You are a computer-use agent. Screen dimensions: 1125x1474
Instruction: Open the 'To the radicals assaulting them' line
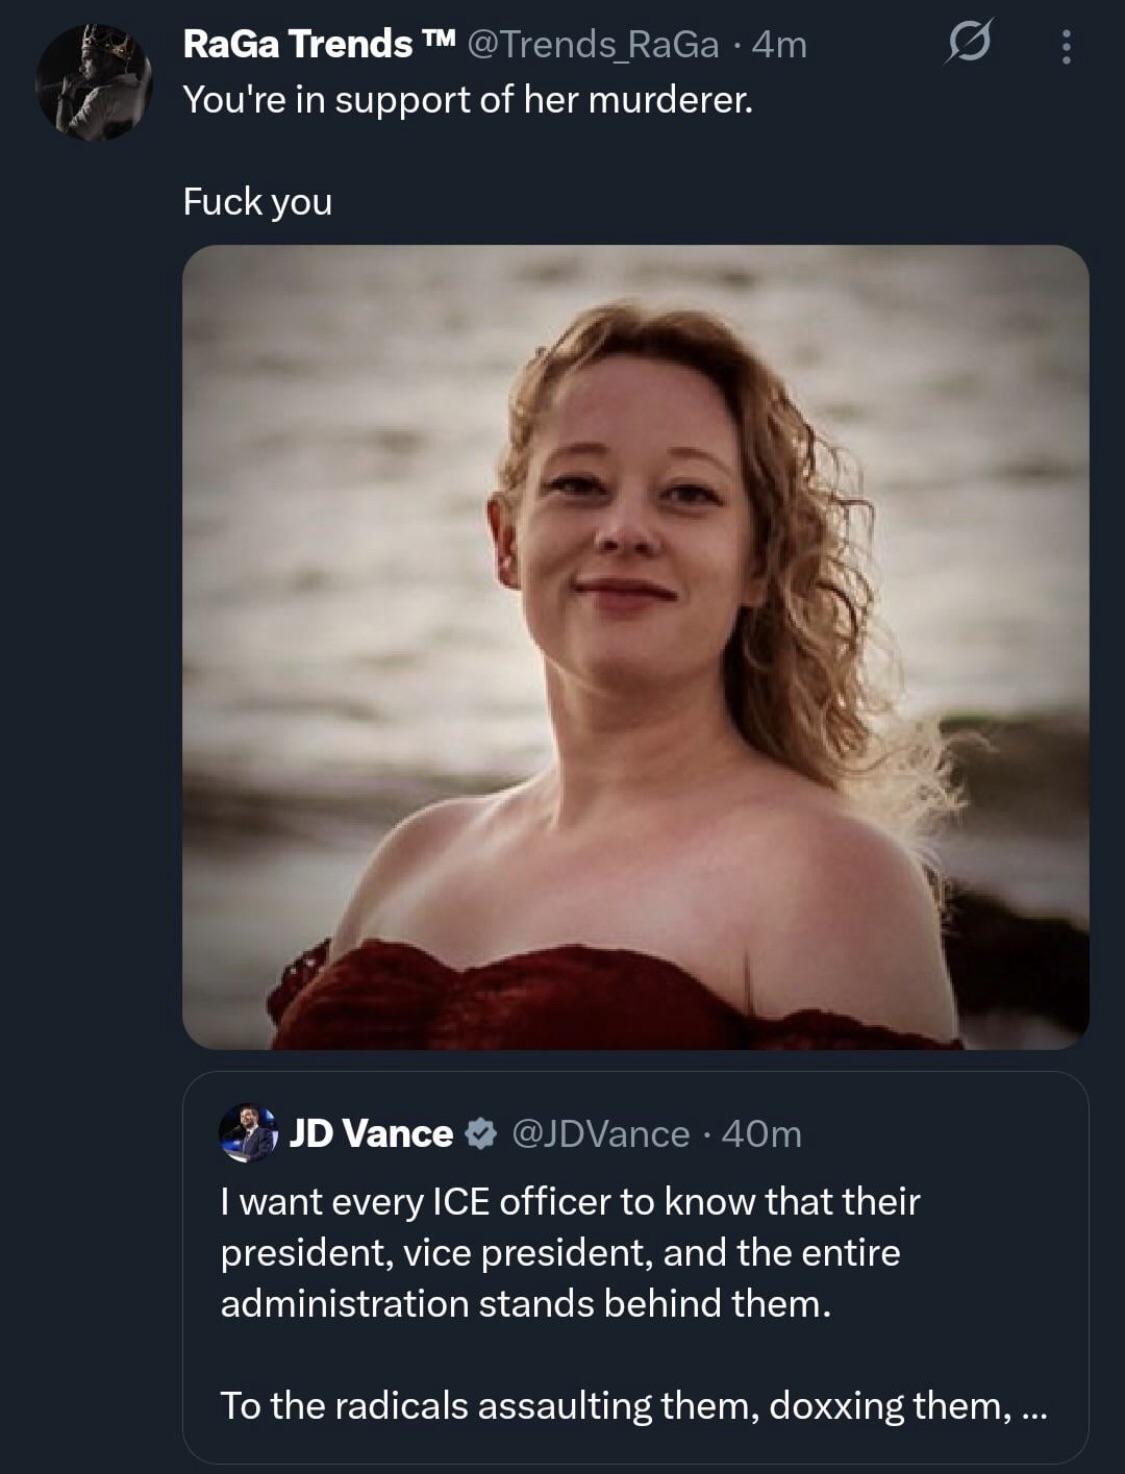(x=610, y=1405)
